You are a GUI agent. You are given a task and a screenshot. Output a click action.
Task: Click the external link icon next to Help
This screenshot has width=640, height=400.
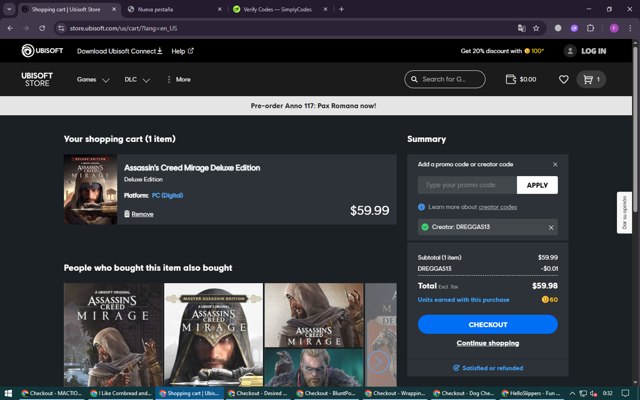(191, 51)
